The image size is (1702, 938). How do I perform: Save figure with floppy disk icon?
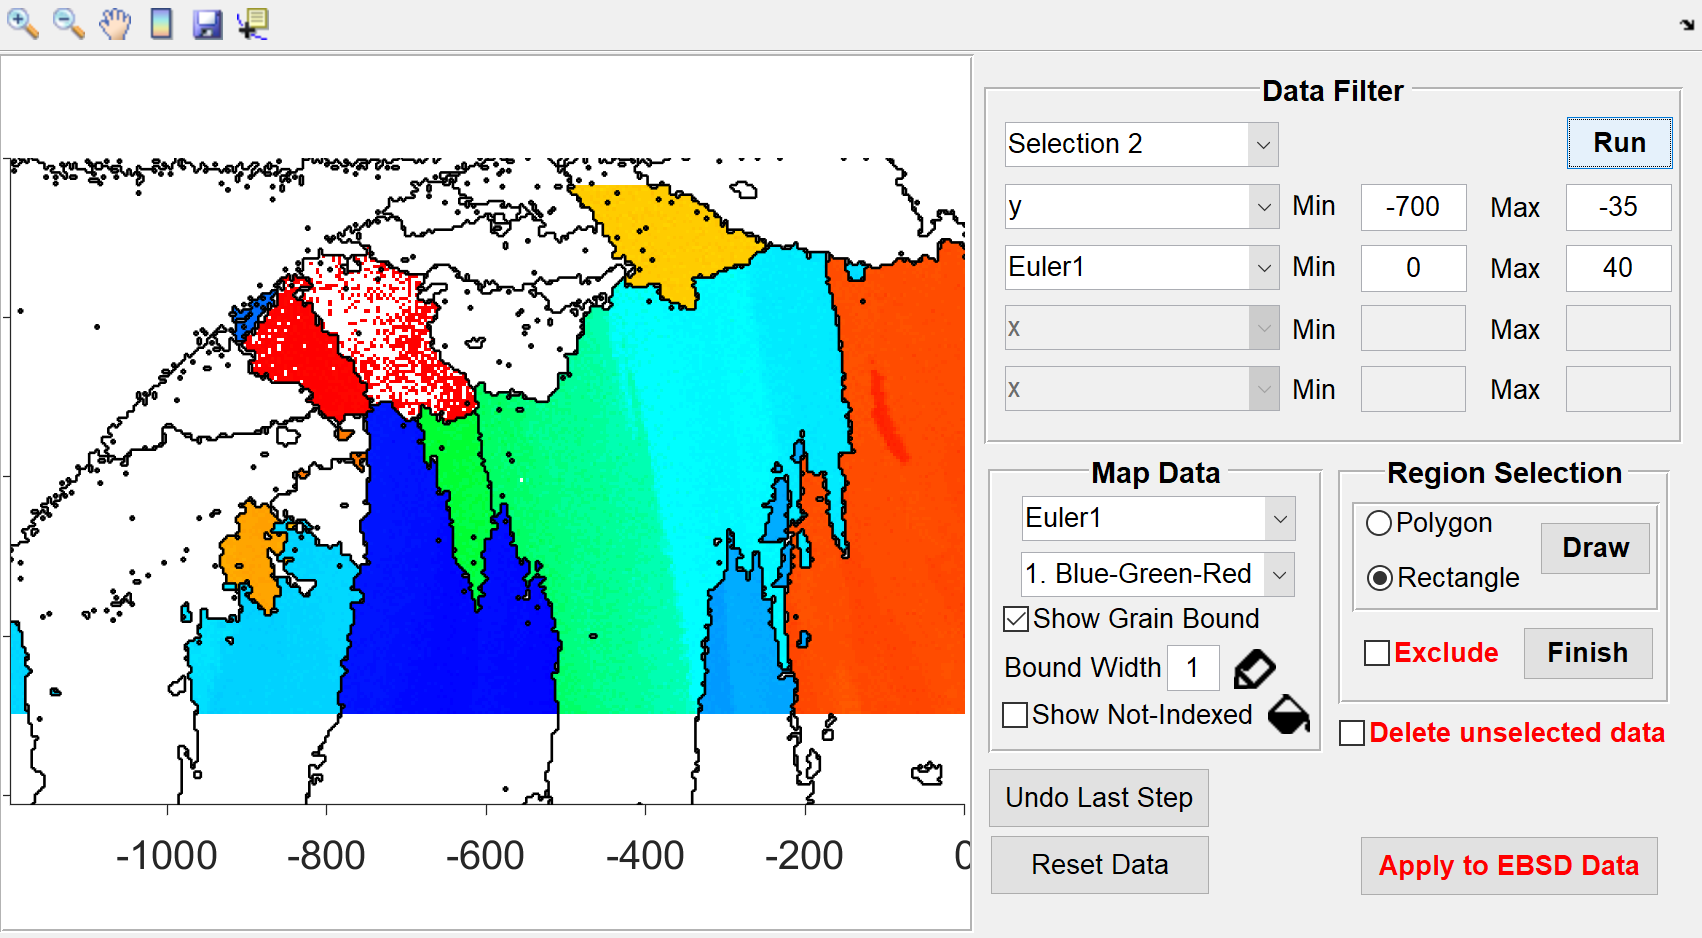[x=207, y=23]
